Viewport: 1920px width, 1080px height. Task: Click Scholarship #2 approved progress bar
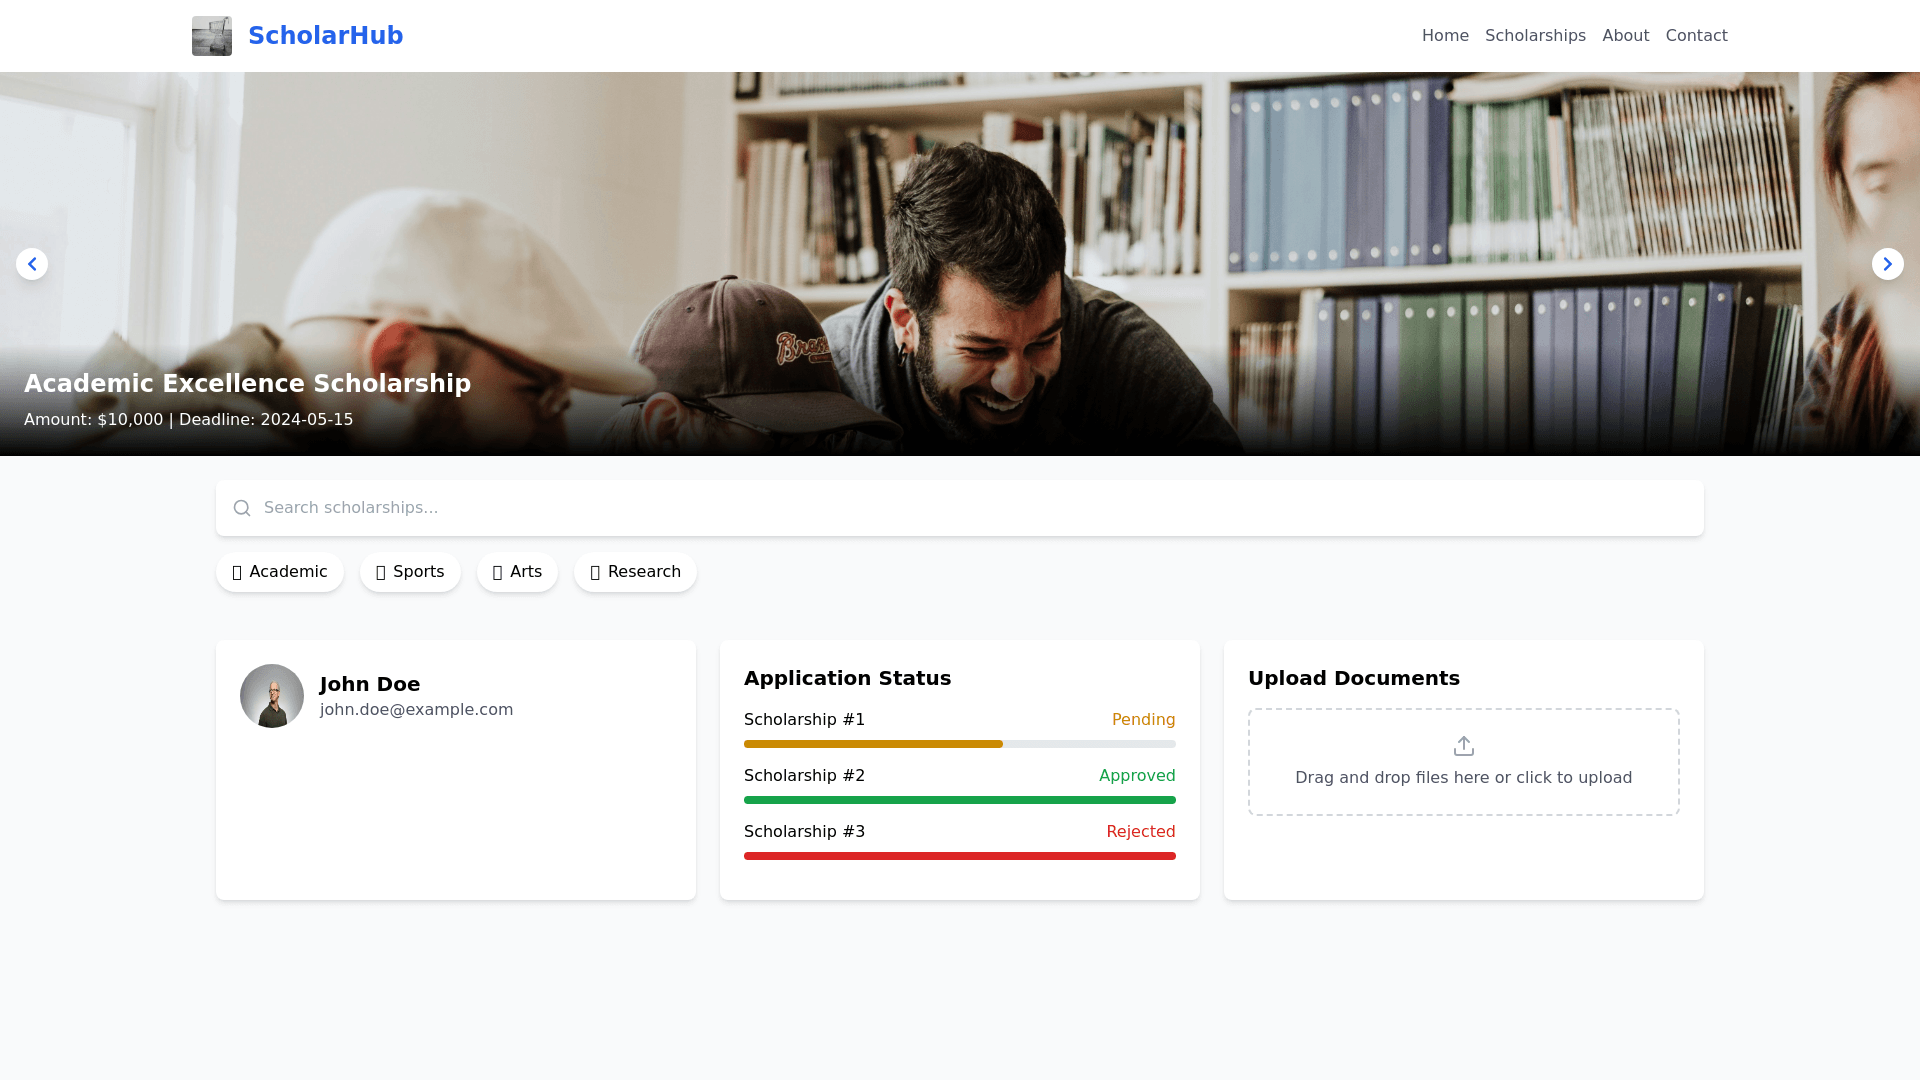coord(959,800)
